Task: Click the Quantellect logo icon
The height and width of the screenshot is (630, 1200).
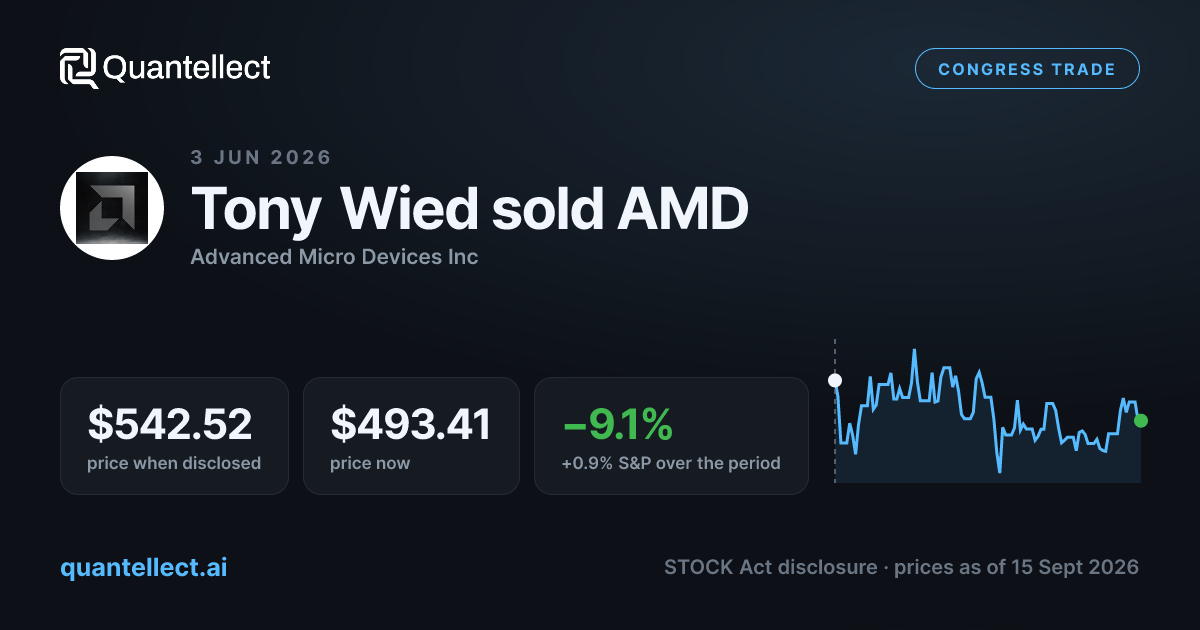Action: [x=79, y=68]
